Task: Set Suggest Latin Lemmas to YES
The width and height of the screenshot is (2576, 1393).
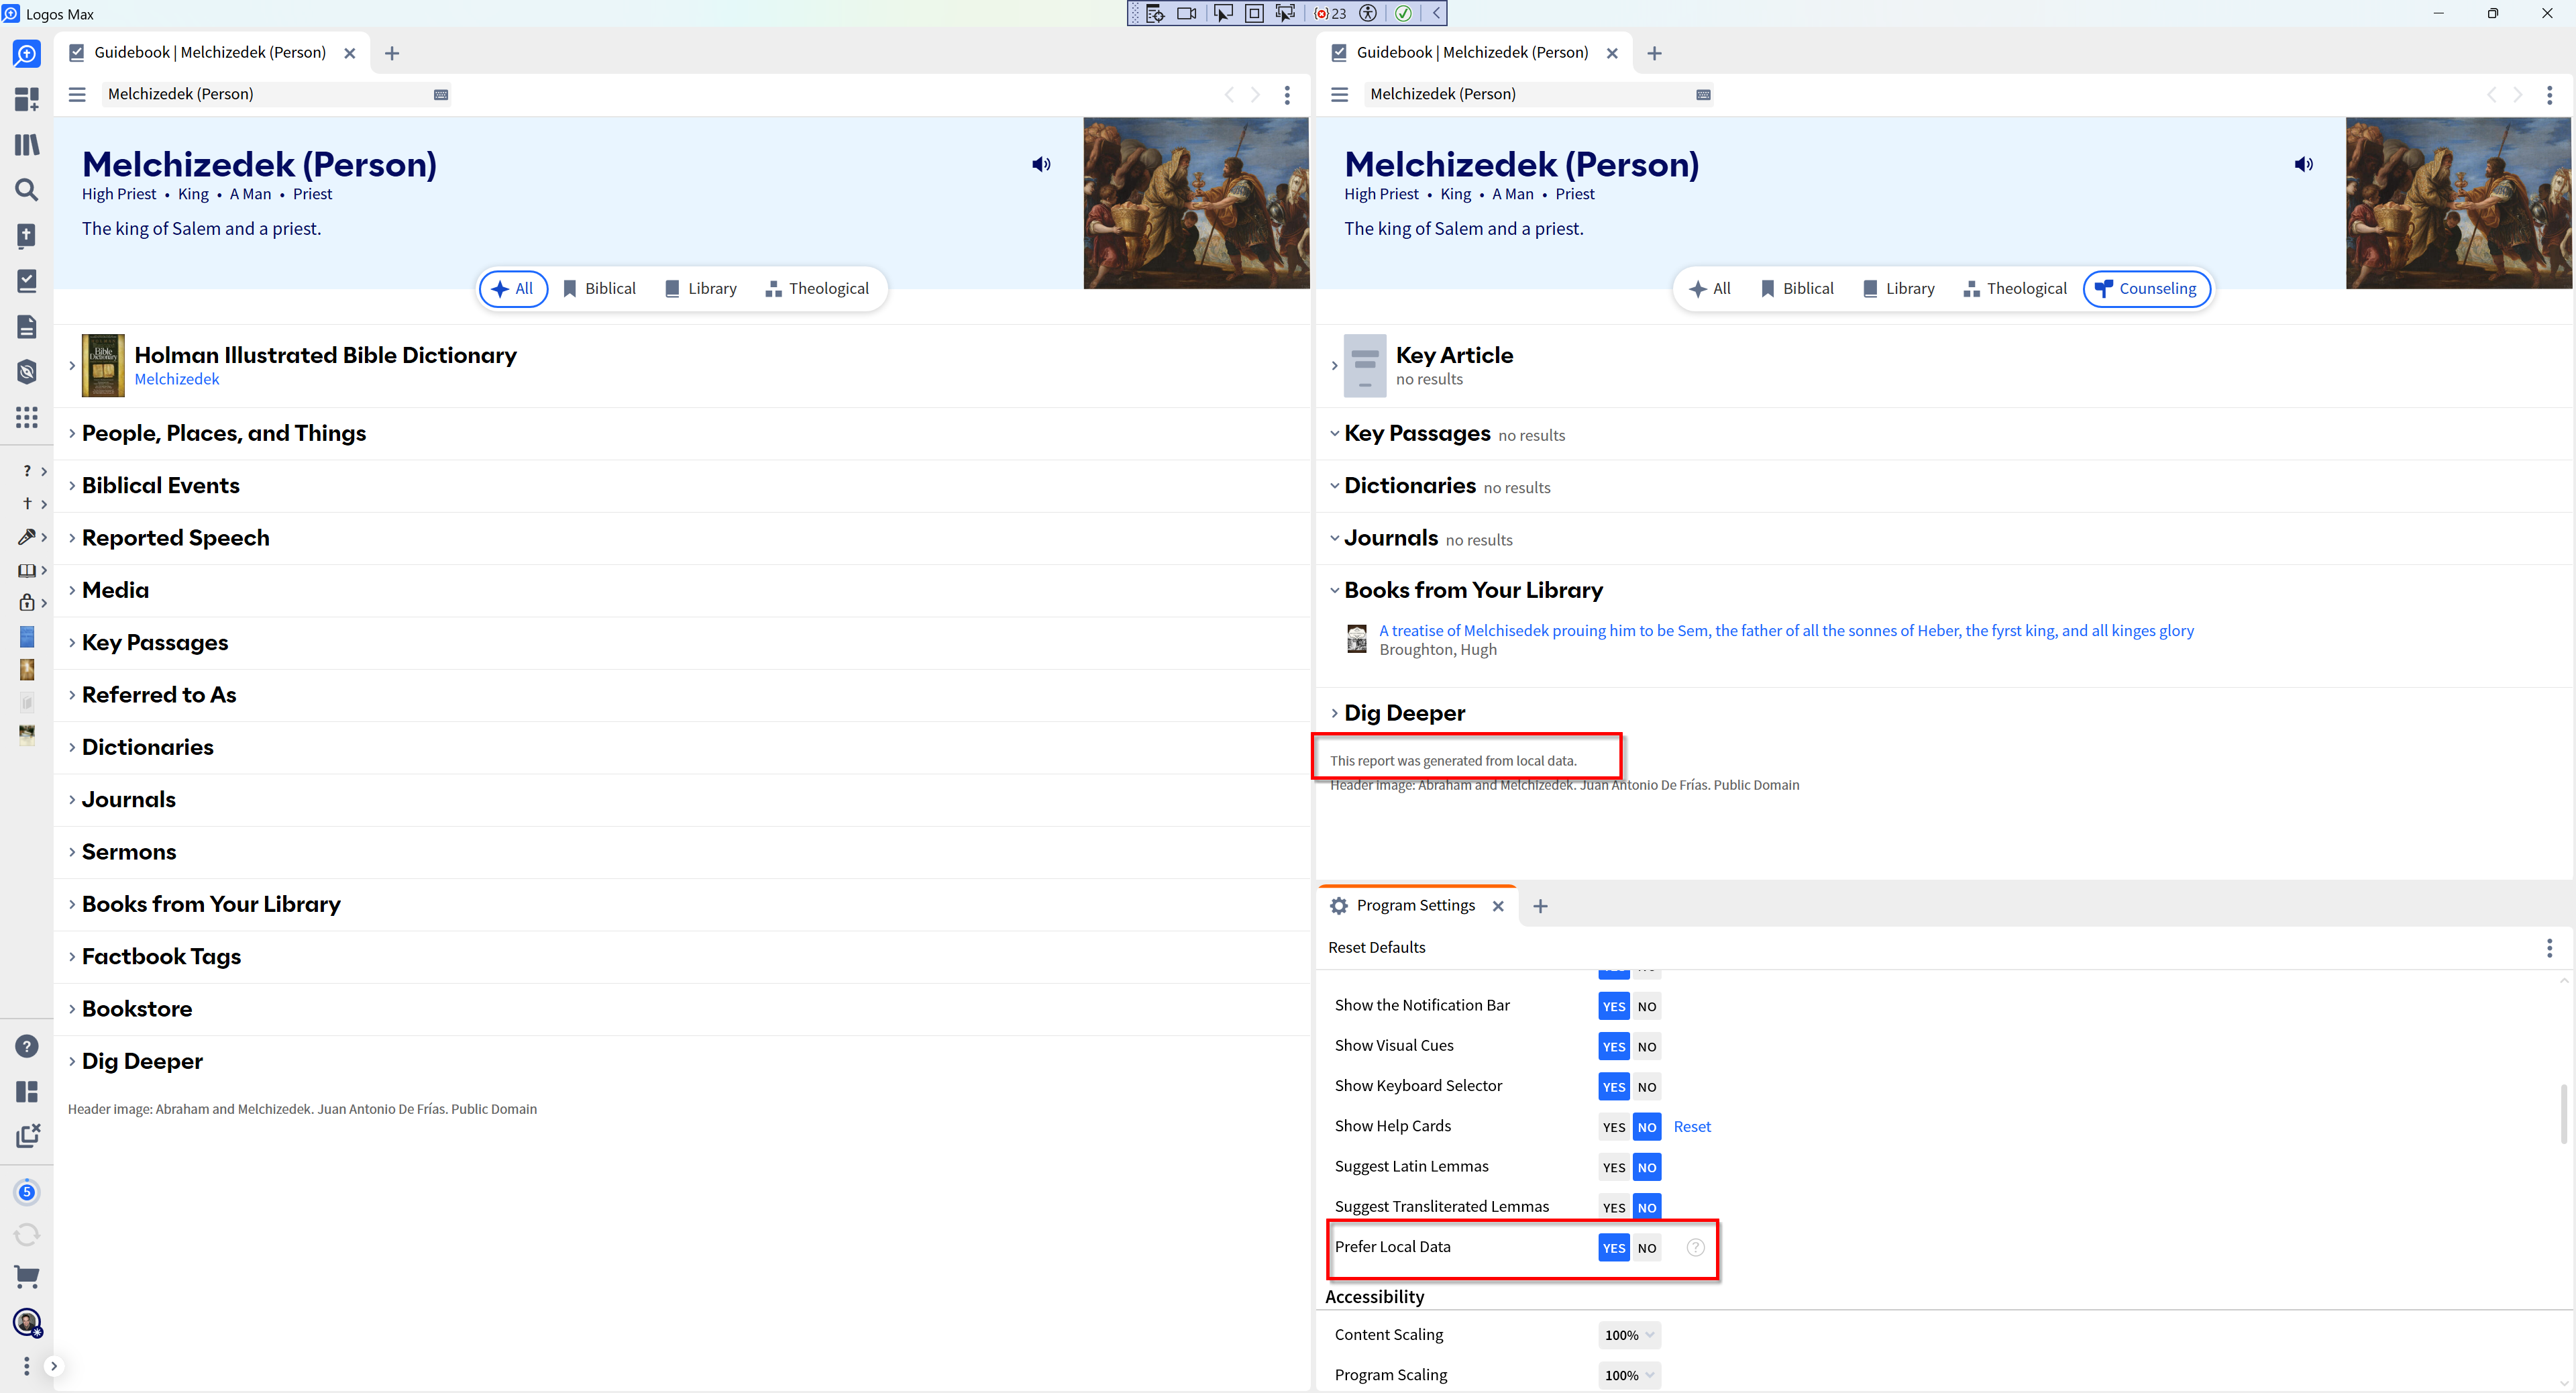Action: (x=1614, y=1167)
